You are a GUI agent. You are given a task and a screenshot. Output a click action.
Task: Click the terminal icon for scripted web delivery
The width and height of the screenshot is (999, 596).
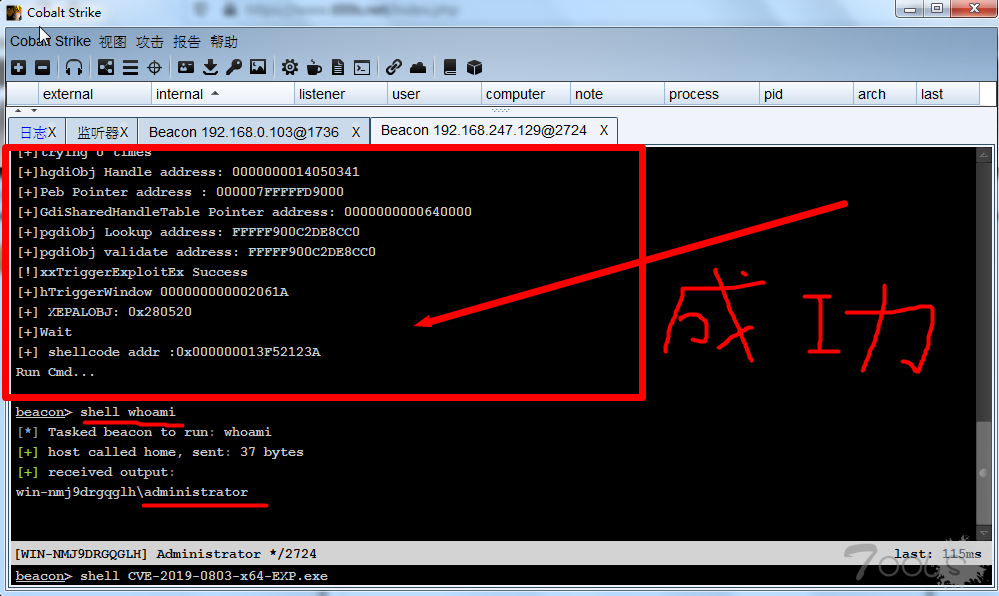[362, 68]
